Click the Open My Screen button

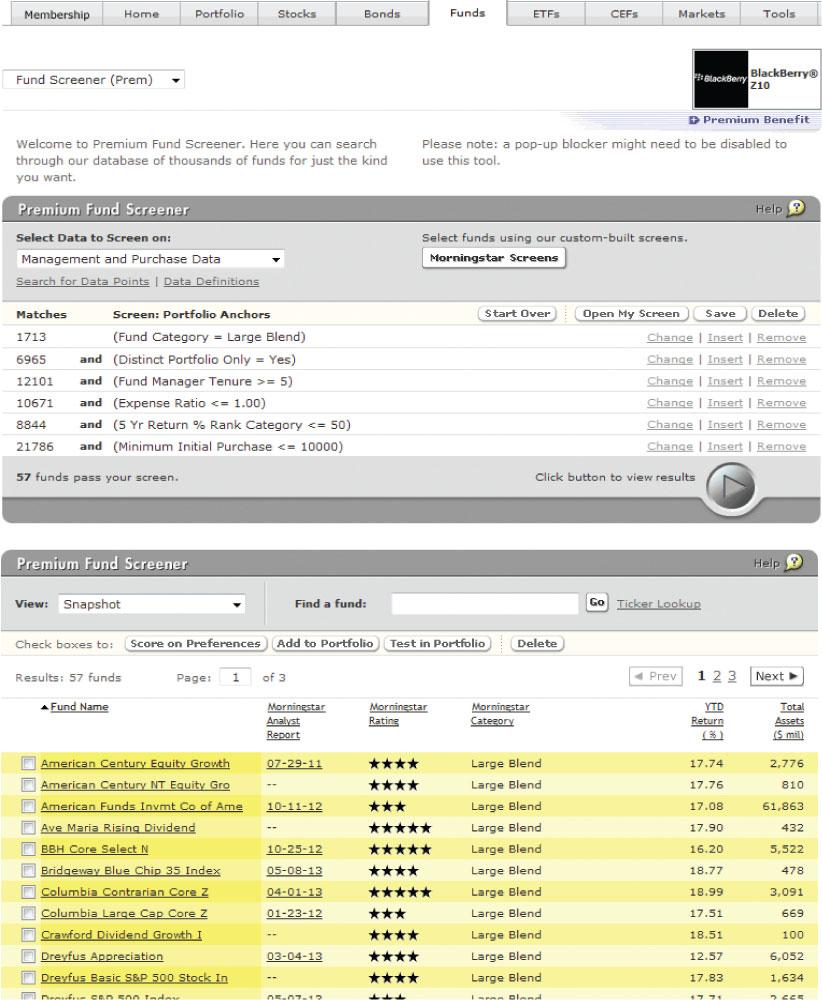pos(631,314)
